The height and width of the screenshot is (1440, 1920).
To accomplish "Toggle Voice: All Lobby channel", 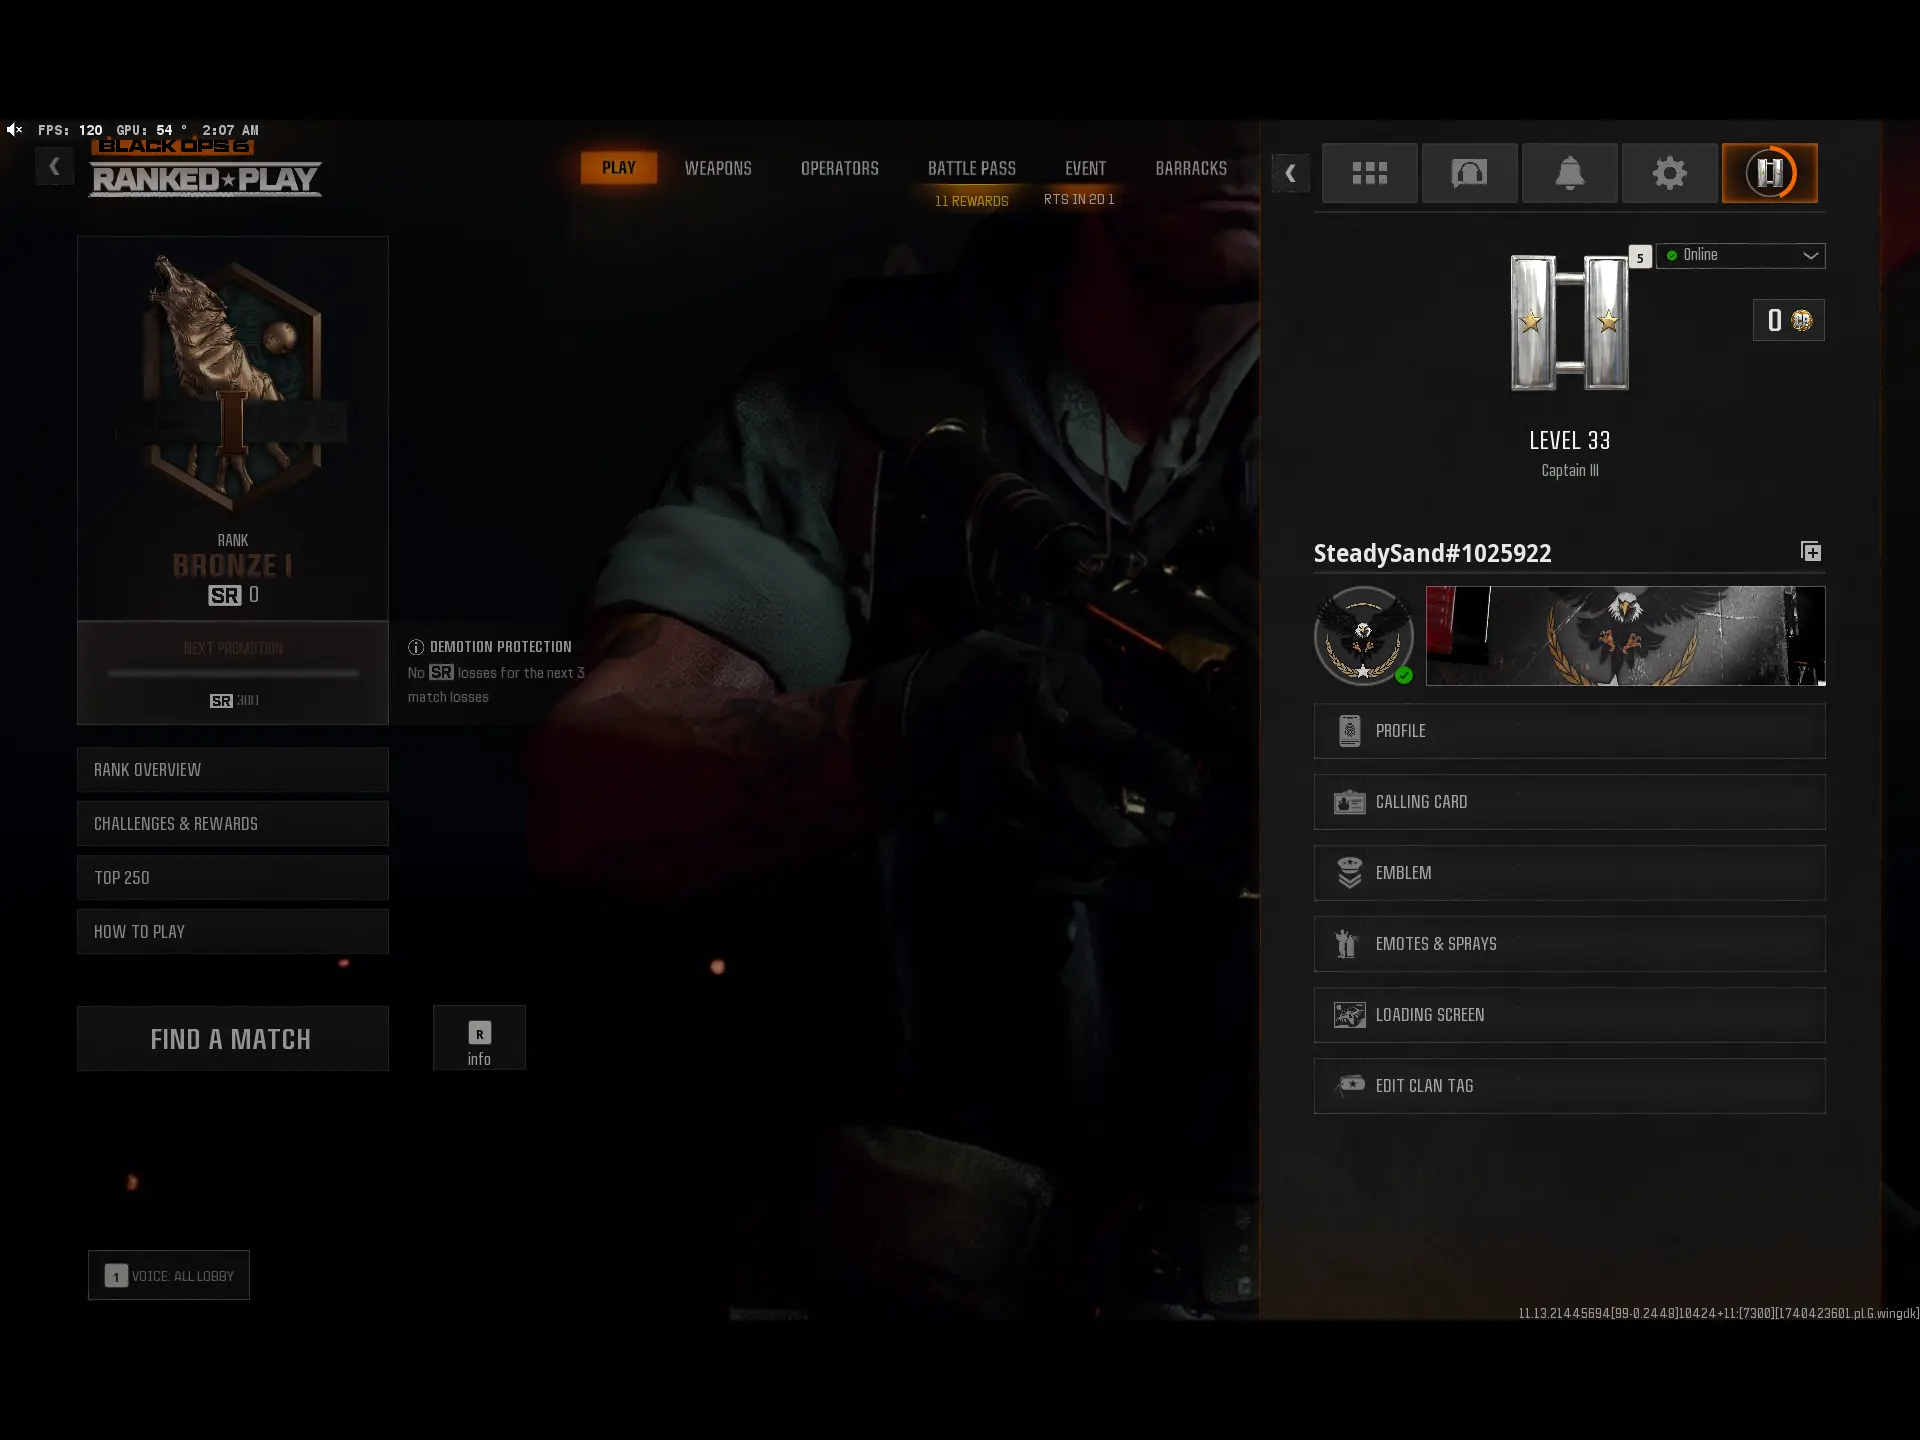I will 168,1275.
